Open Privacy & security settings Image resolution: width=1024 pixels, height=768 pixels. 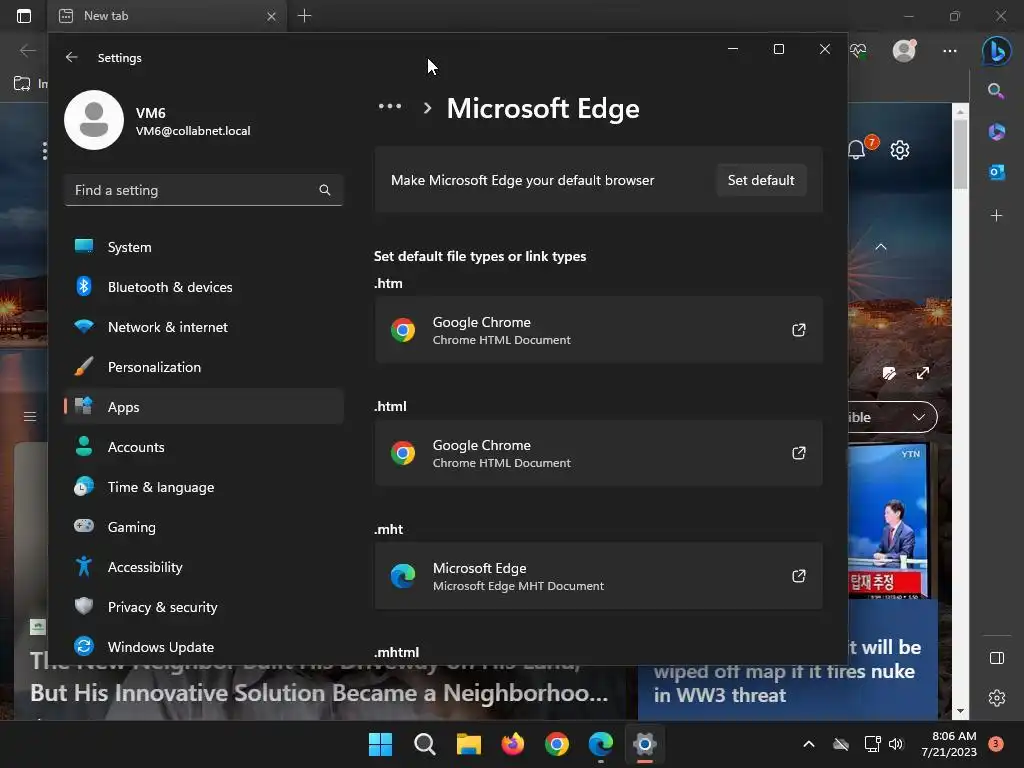point(204,607)
